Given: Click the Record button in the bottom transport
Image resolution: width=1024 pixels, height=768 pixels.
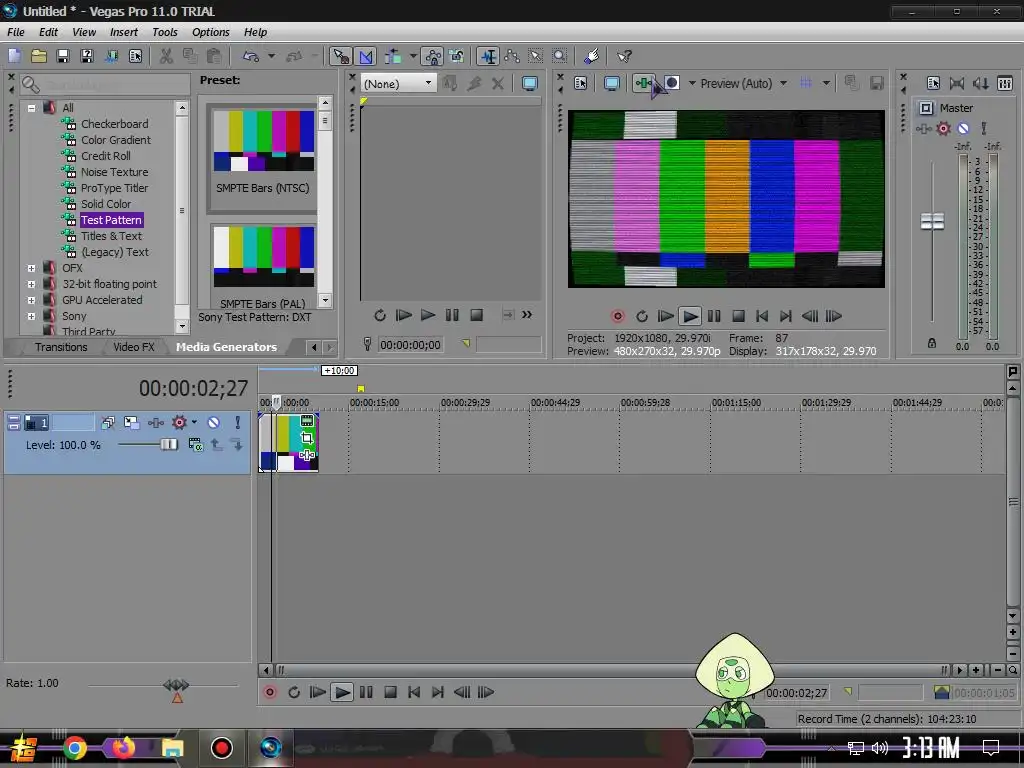Looking at the screenshot, I should click(270, 692).
